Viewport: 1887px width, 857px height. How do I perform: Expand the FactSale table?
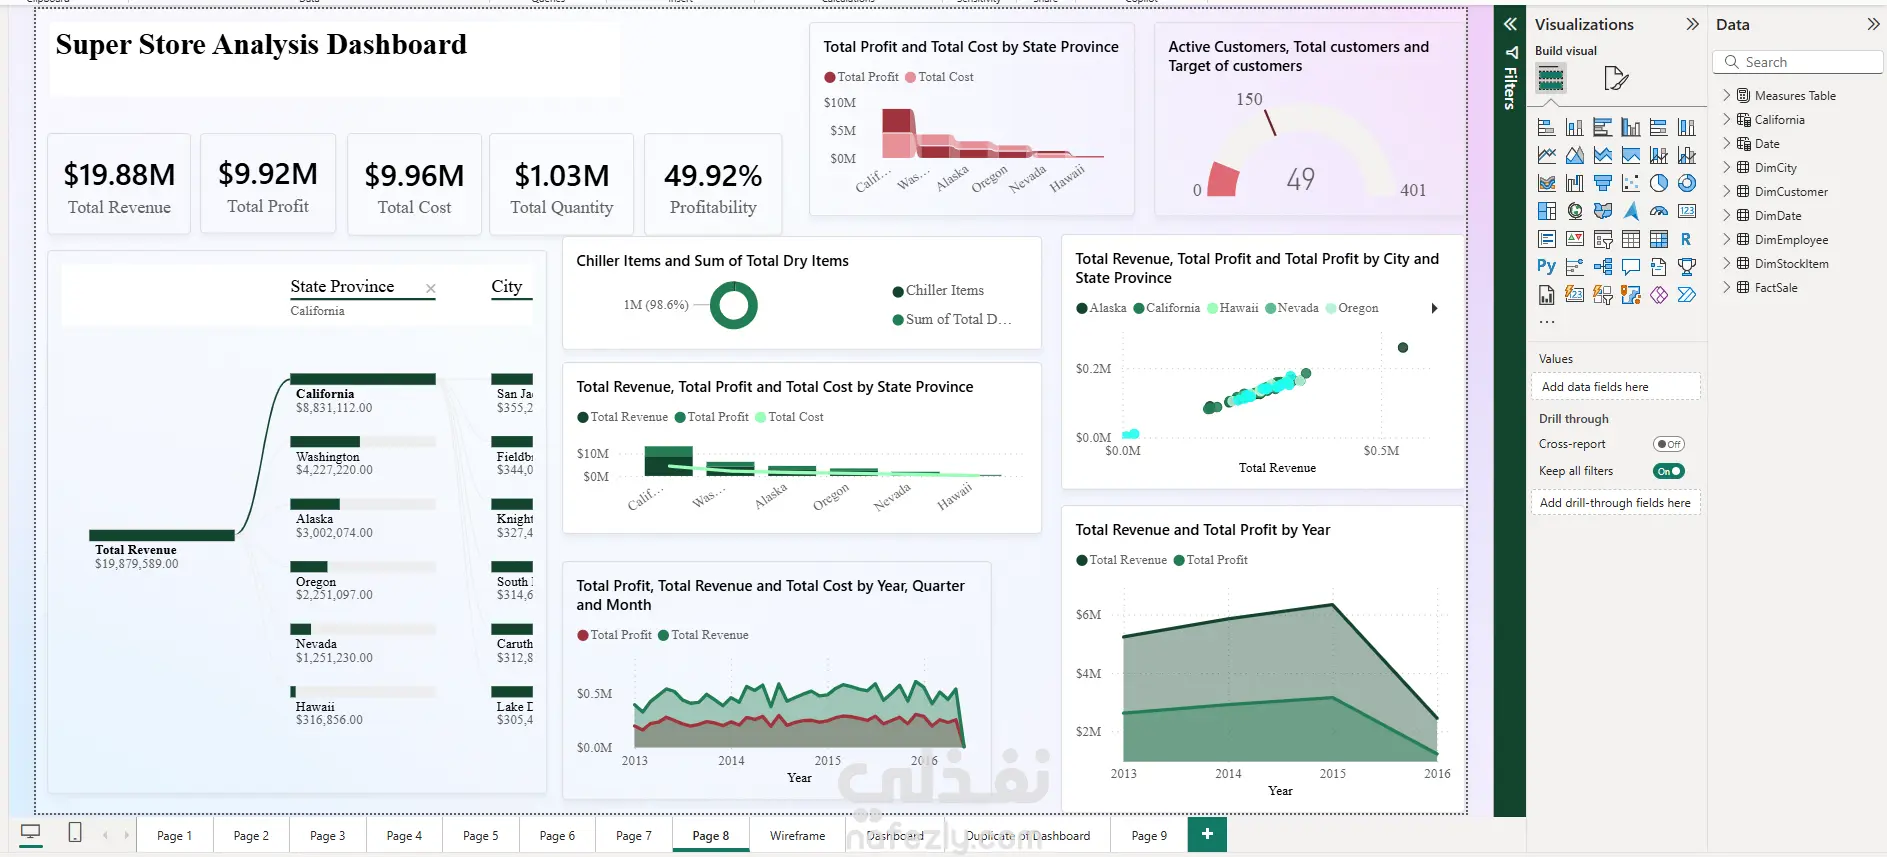(x=1727, y=288)
